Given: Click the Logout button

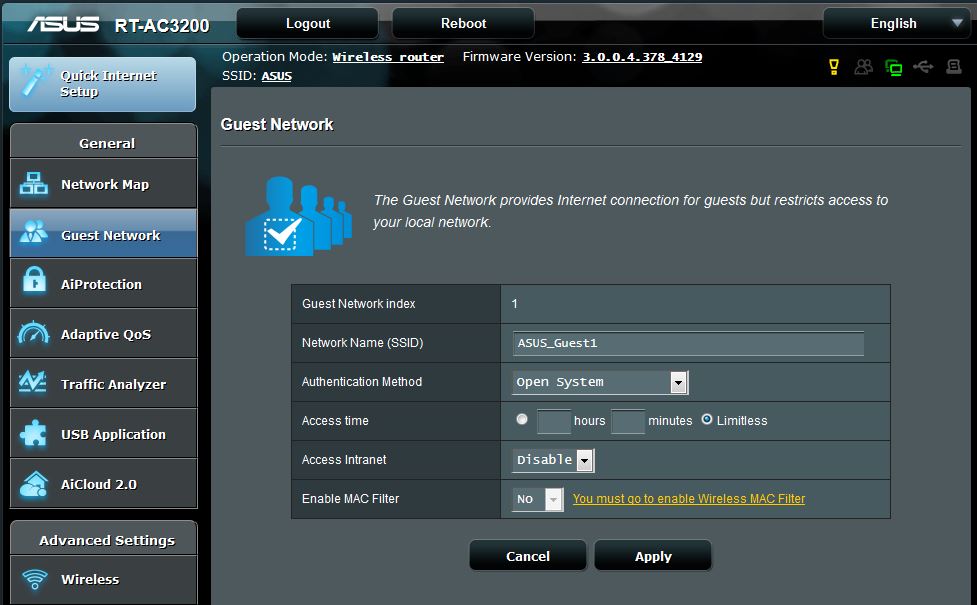Looking at the screenshot, I should (x=307, y=24).
